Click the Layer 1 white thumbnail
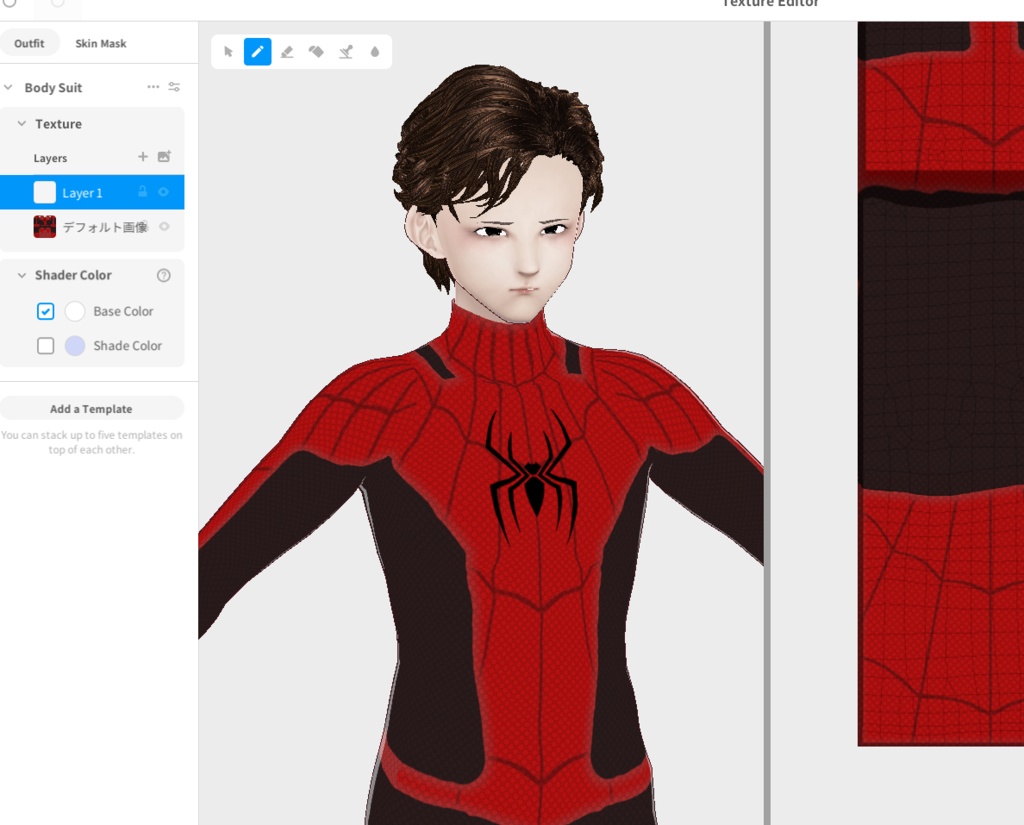 coord(44,192)
